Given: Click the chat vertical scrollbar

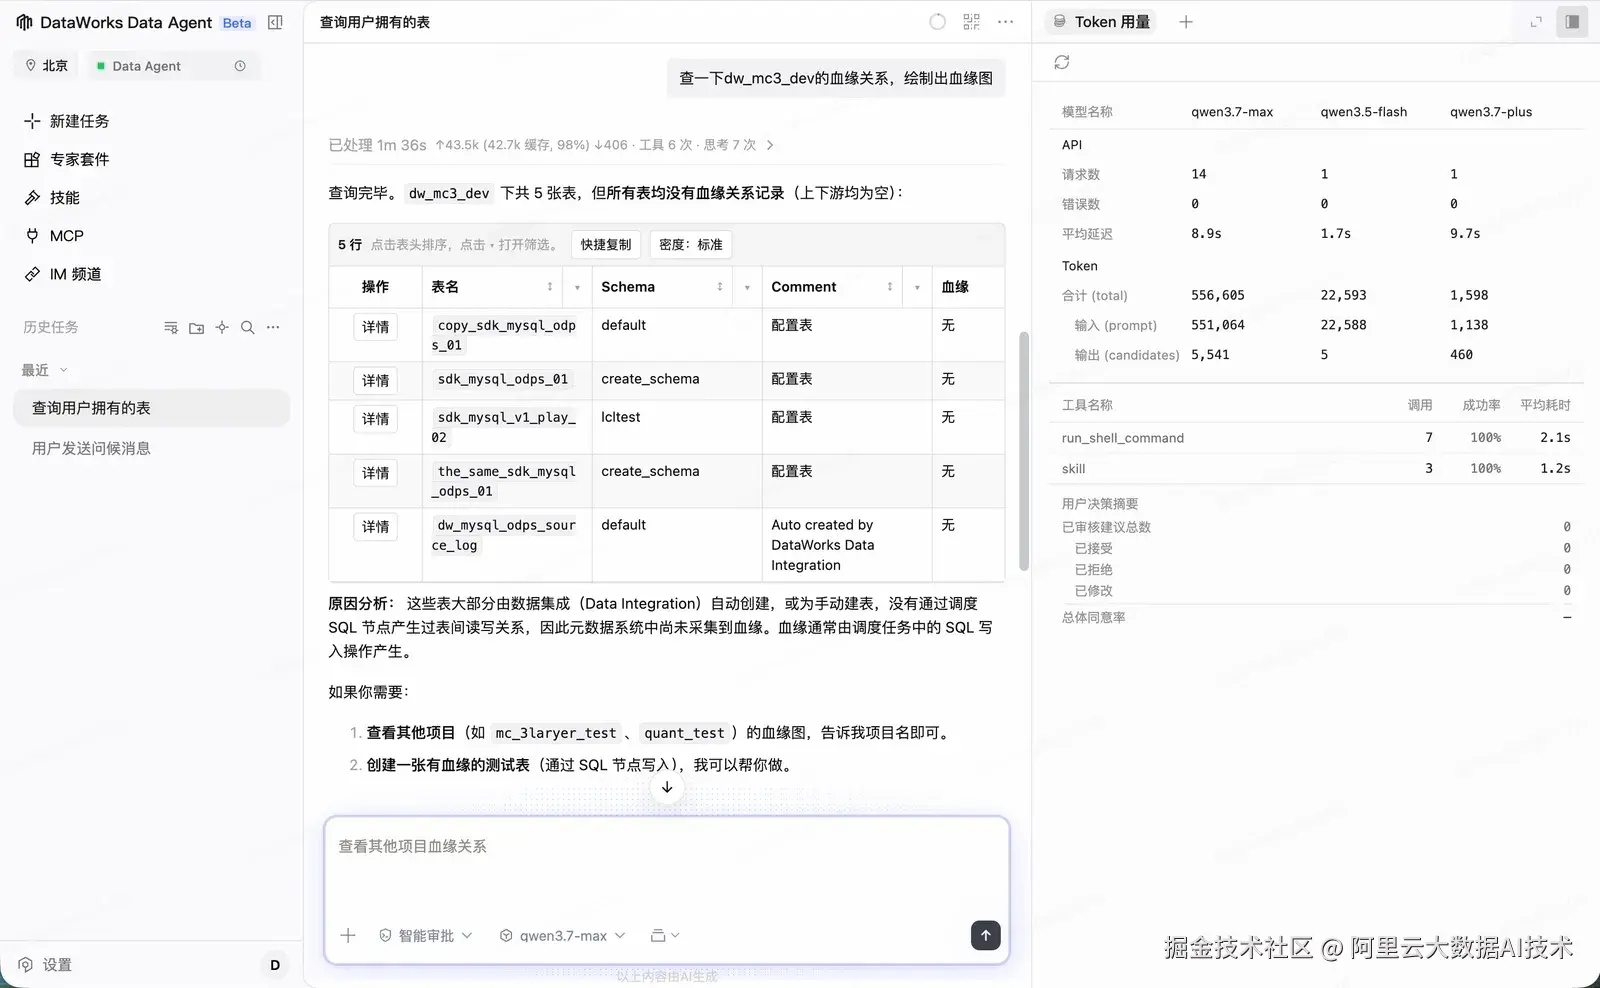Looking at the screenshot, I should [x=1023, y=450].
